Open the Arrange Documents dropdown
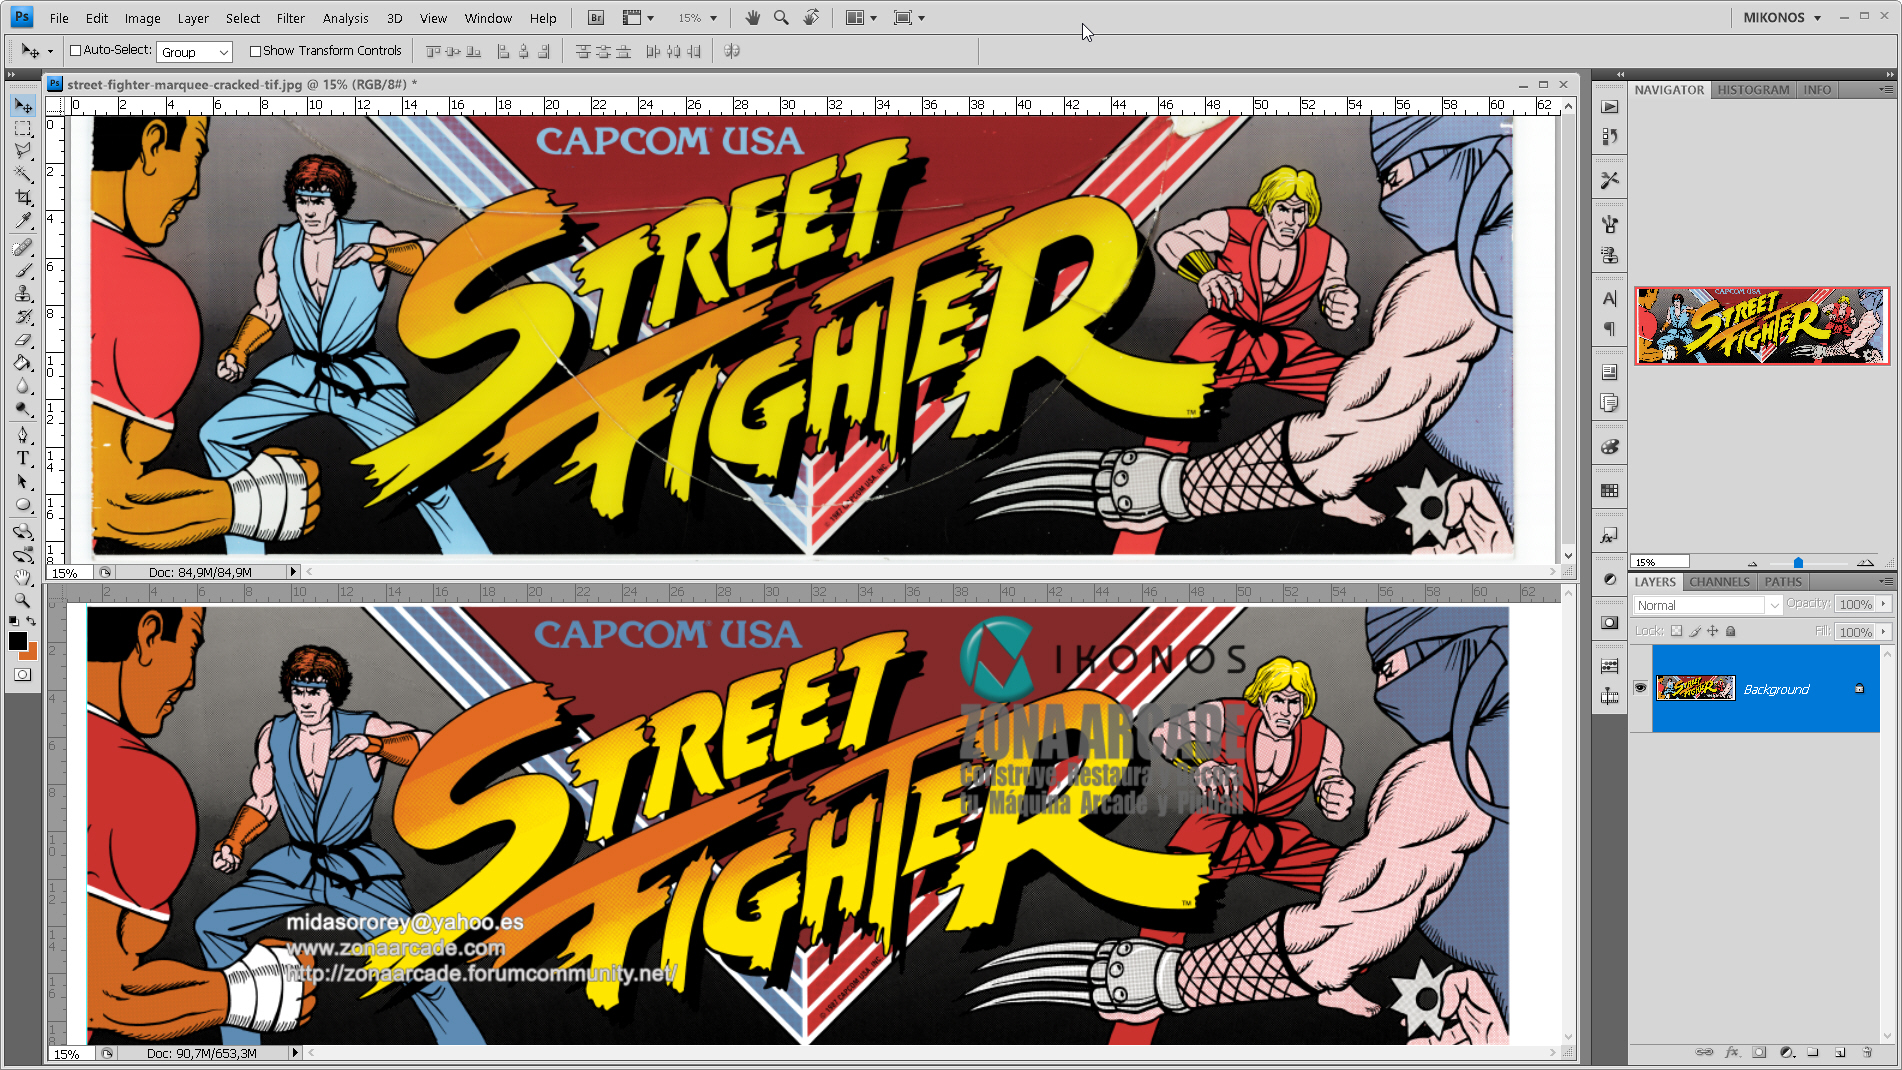 click(x=861, y=18)
